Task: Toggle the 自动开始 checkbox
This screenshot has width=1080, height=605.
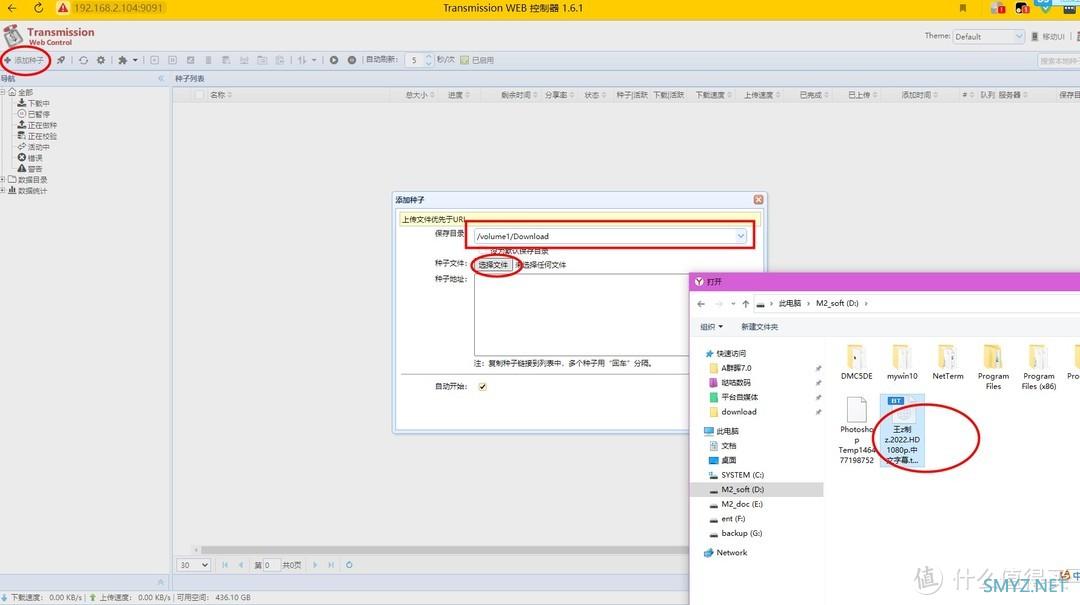Action: 482,387
